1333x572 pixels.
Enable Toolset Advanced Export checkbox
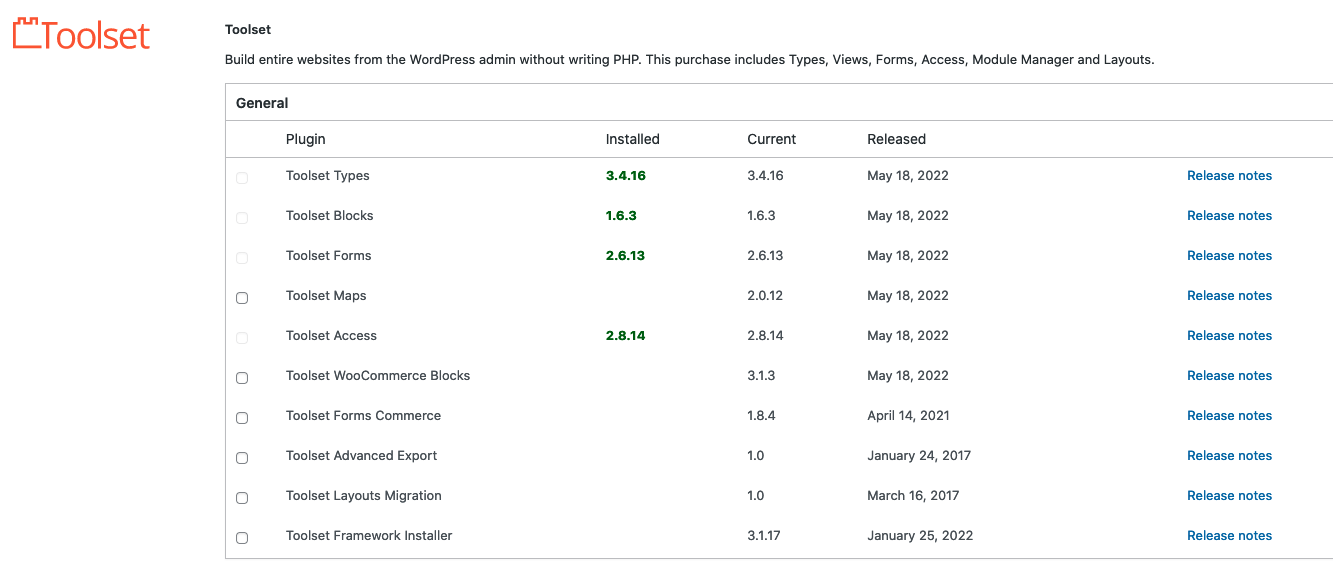242,458
